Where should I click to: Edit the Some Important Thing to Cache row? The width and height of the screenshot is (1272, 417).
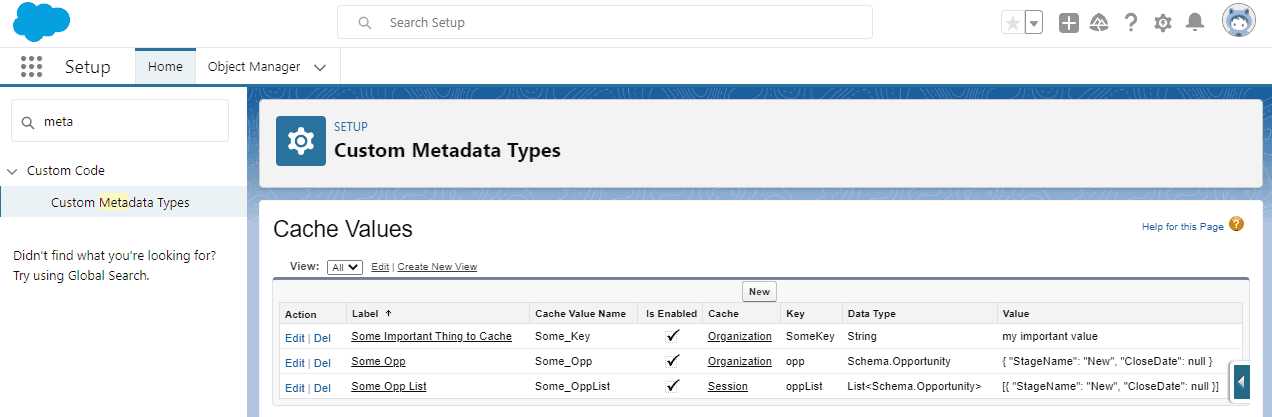tap(294, 338)
